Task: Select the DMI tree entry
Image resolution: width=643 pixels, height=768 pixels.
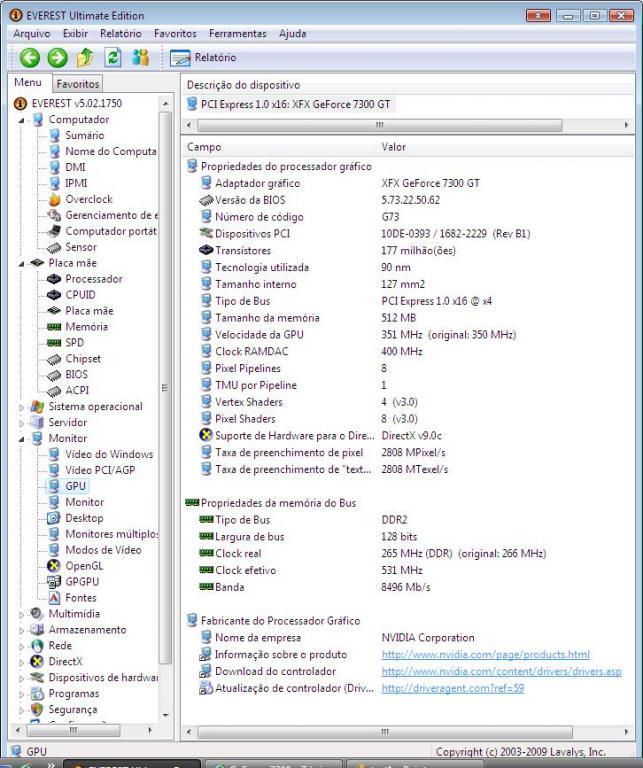Action: tap(75, 168)
